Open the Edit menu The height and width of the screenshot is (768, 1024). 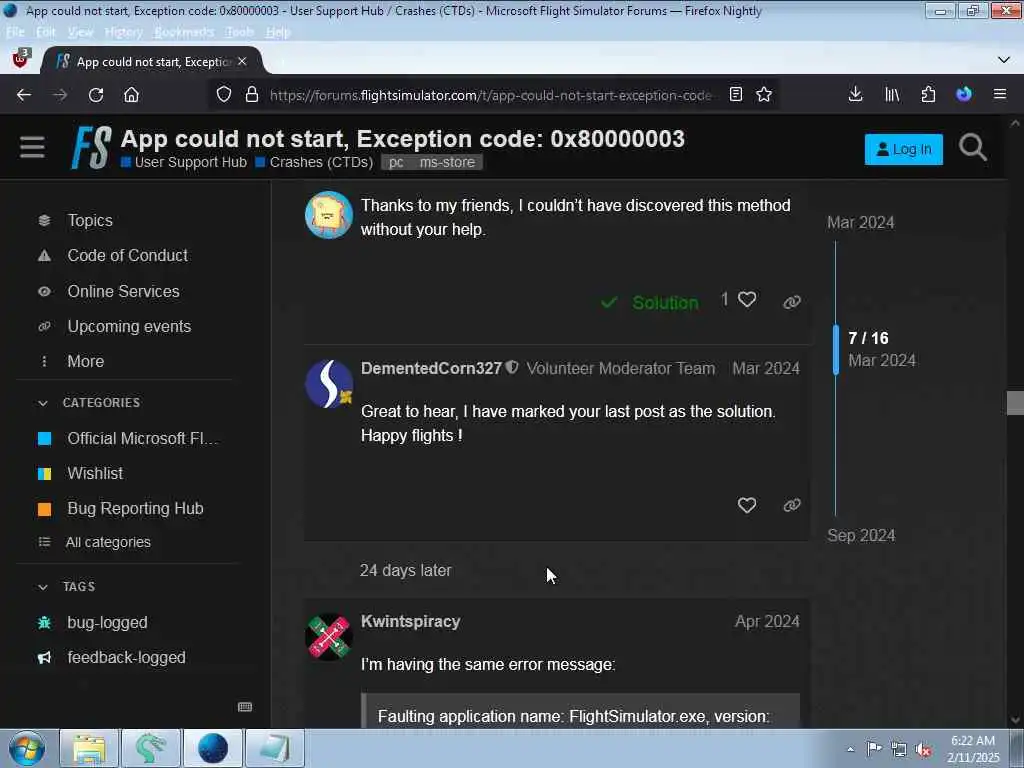pos(45,32)
